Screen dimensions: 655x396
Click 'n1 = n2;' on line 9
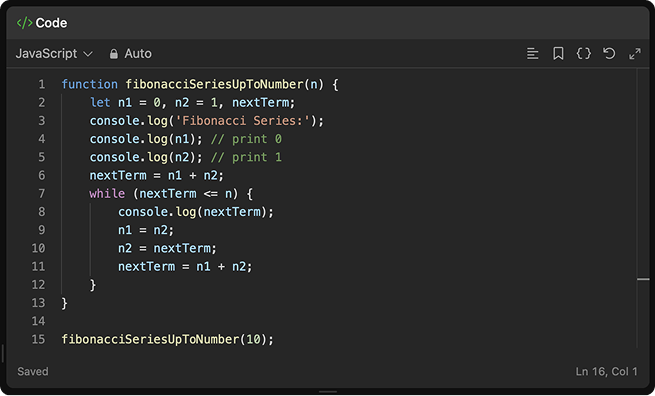pos(146,230)
